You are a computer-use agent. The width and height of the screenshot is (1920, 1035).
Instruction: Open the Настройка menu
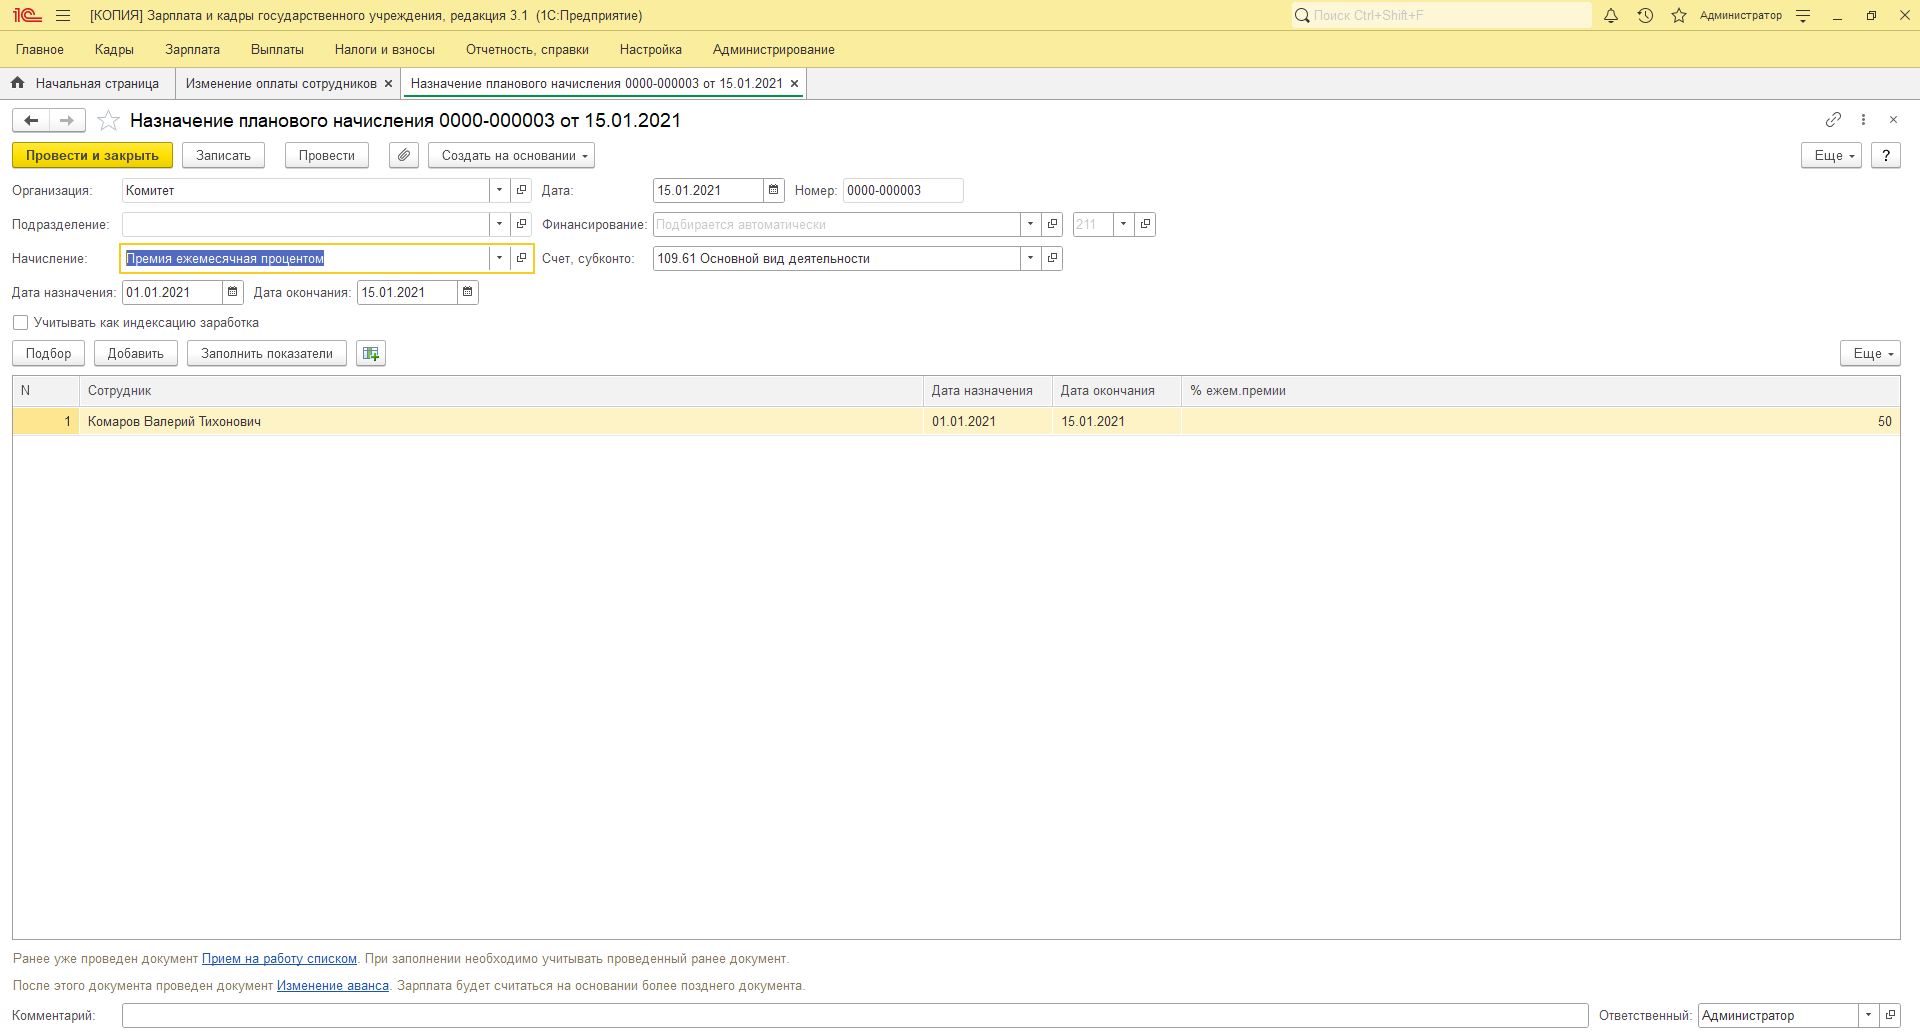click(650, 50)
